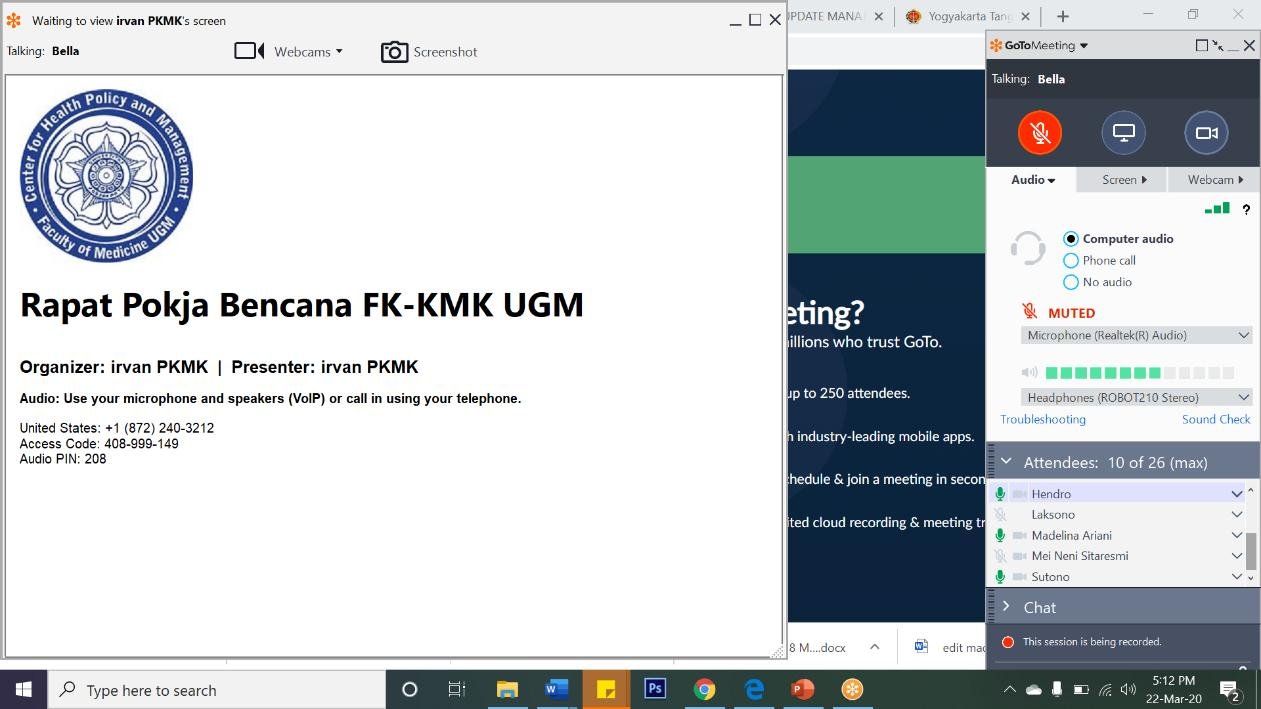Open Photoshop from the taskbar
Image resolution: width=1261 pixels, height=709 pixels.
tap(655, 689)
